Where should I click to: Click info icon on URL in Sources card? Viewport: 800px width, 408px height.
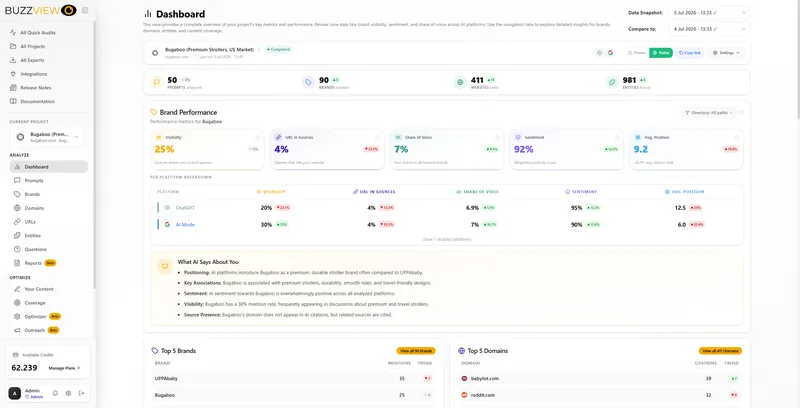[x=378, y=138]
